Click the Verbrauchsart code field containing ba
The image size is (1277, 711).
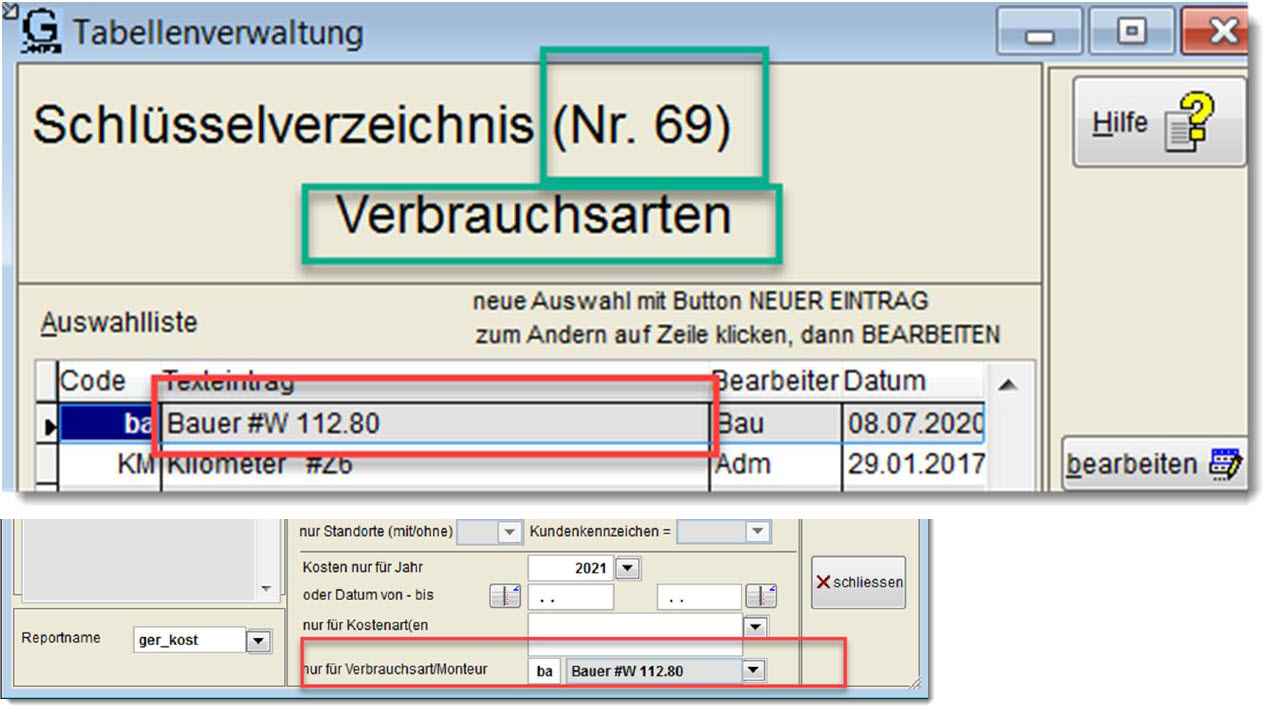545,671
